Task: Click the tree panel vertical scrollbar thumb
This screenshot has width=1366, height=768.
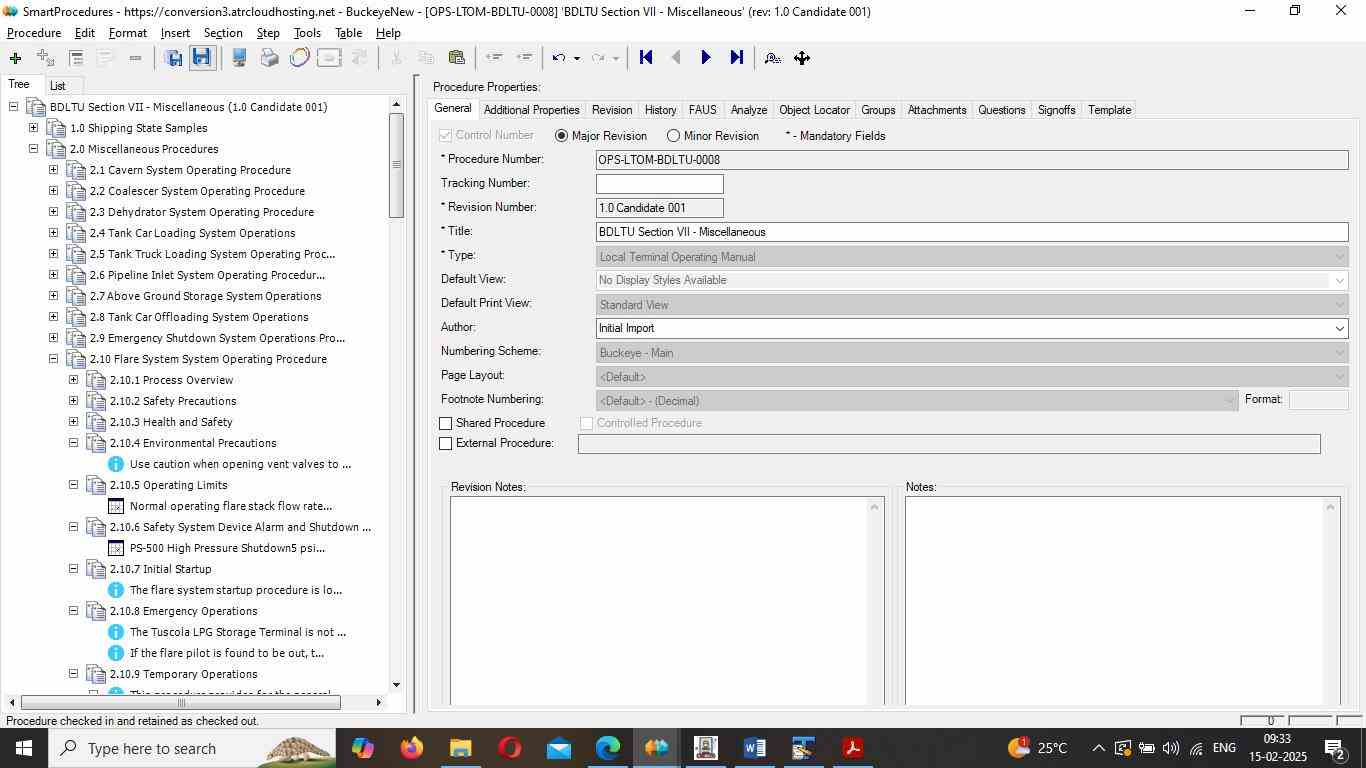Action: coord(396,165)
